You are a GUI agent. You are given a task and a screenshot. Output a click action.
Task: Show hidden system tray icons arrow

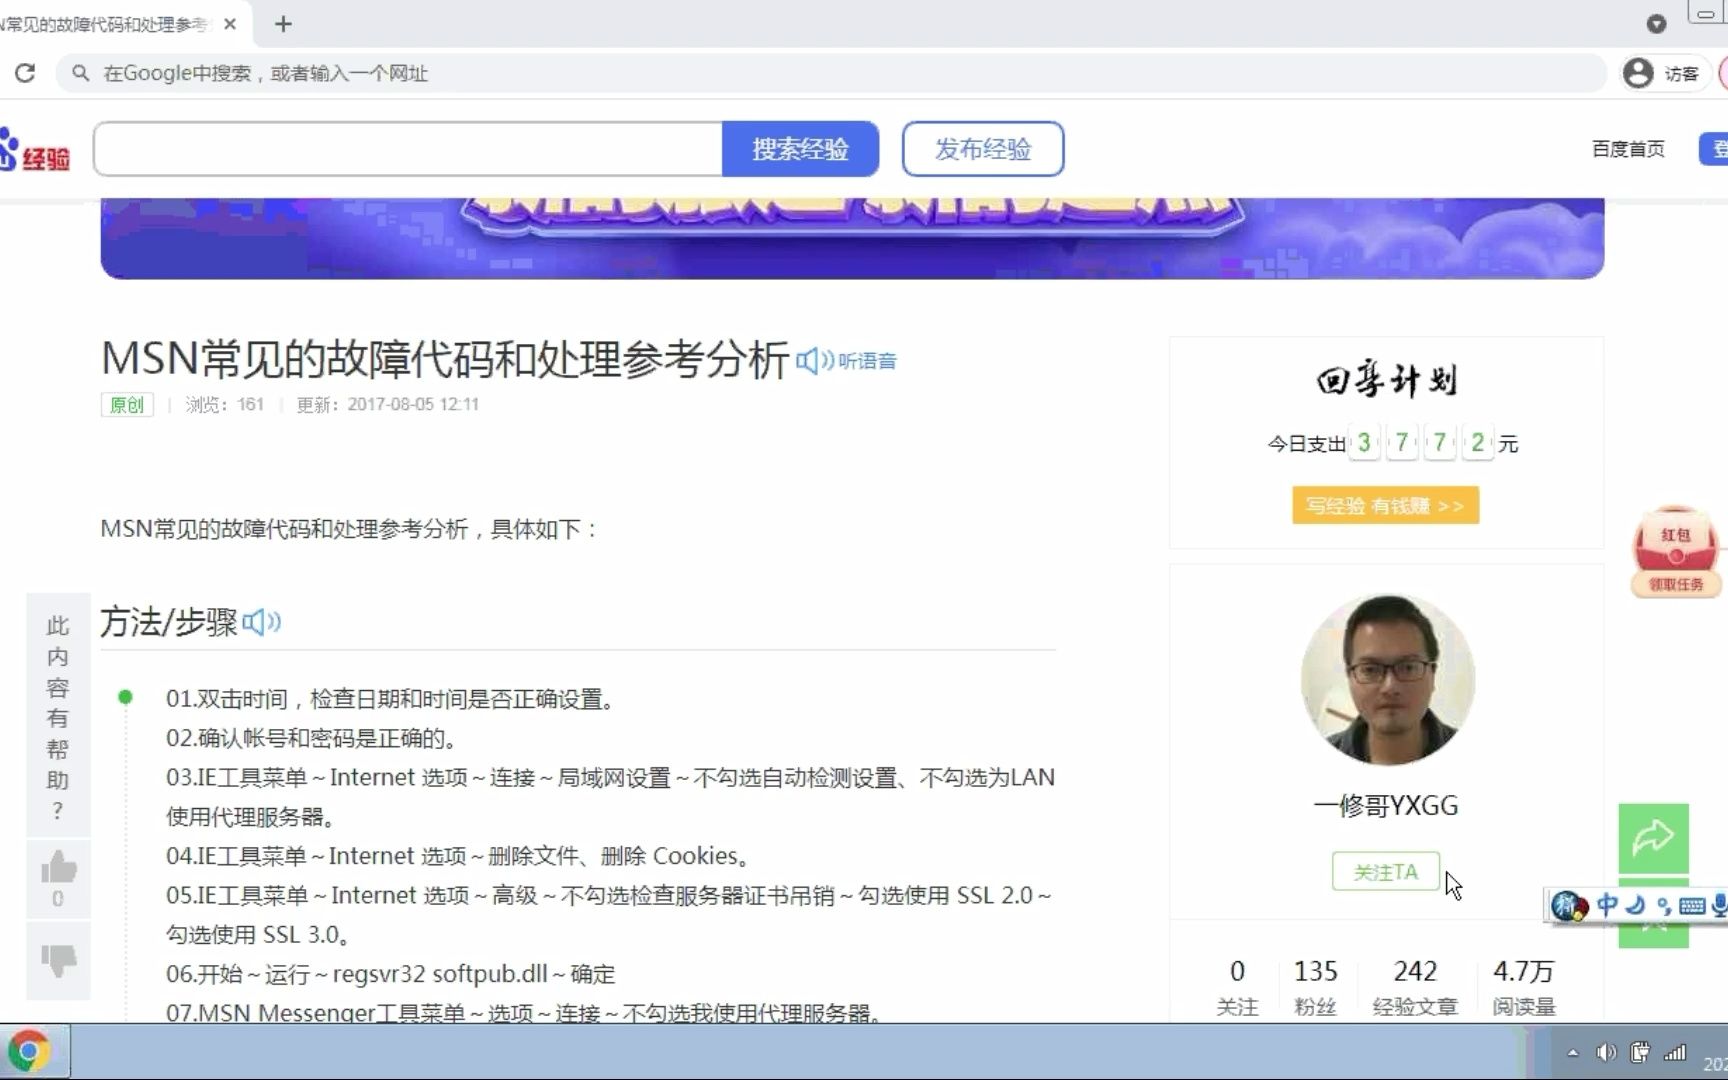click(1573, 1053)
